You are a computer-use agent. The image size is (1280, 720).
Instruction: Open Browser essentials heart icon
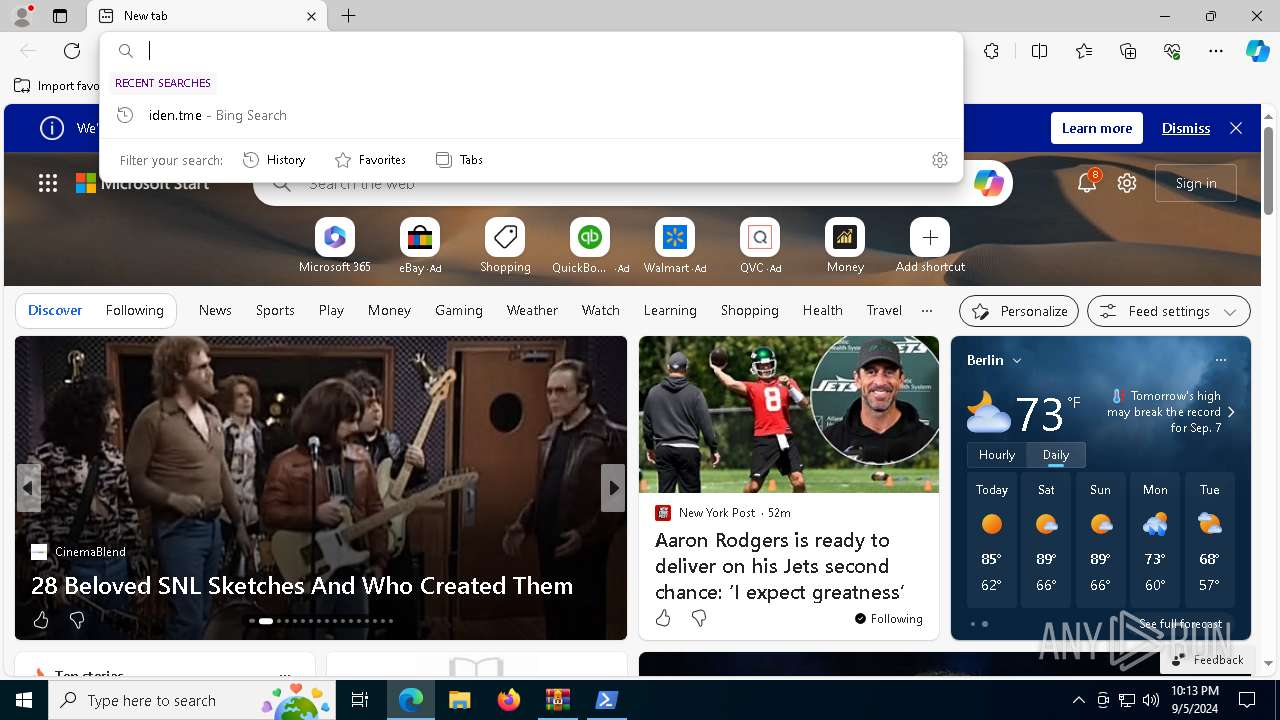(1172, 51)
